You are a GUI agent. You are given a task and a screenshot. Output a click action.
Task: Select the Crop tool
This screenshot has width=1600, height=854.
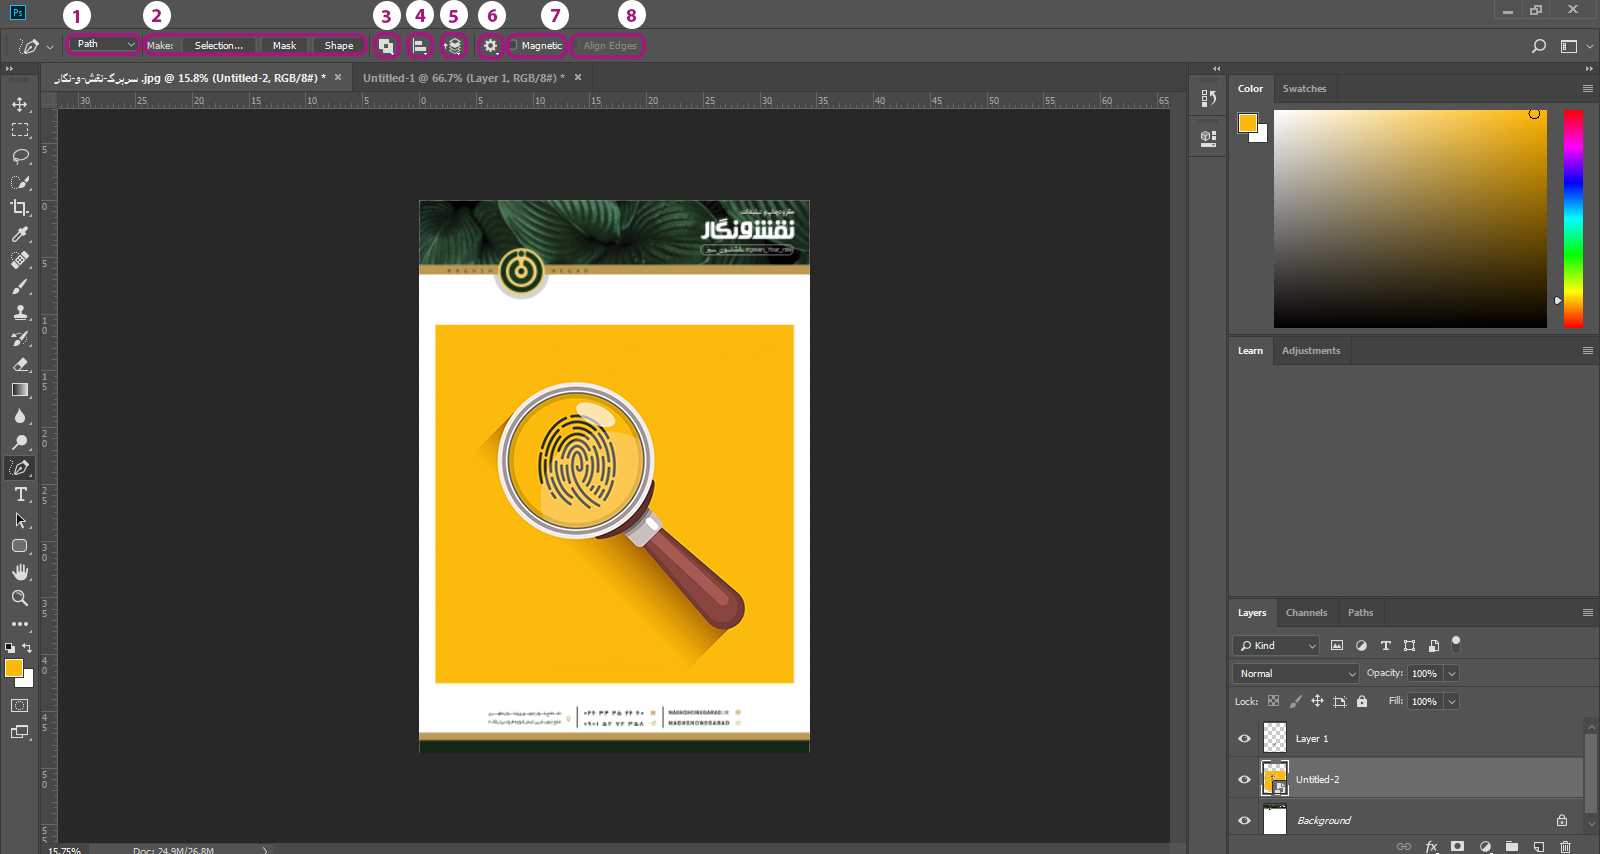pyautogui.click(x=20, y=208)
